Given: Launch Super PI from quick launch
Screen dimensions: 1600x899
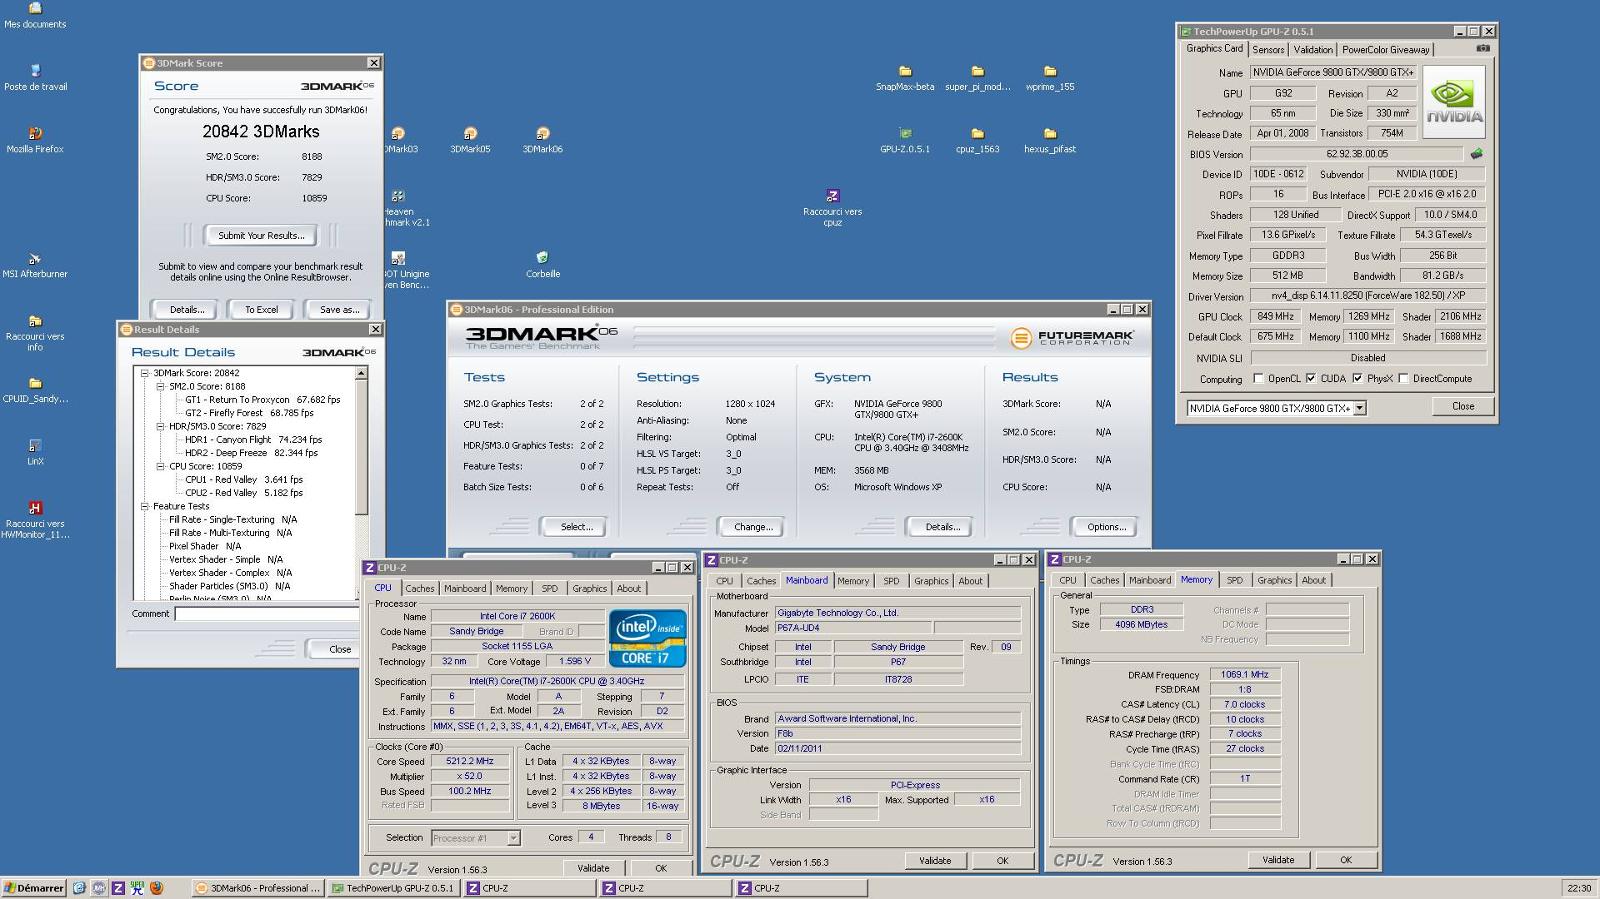Looking at the screenshot, I should tap(137, 888).
